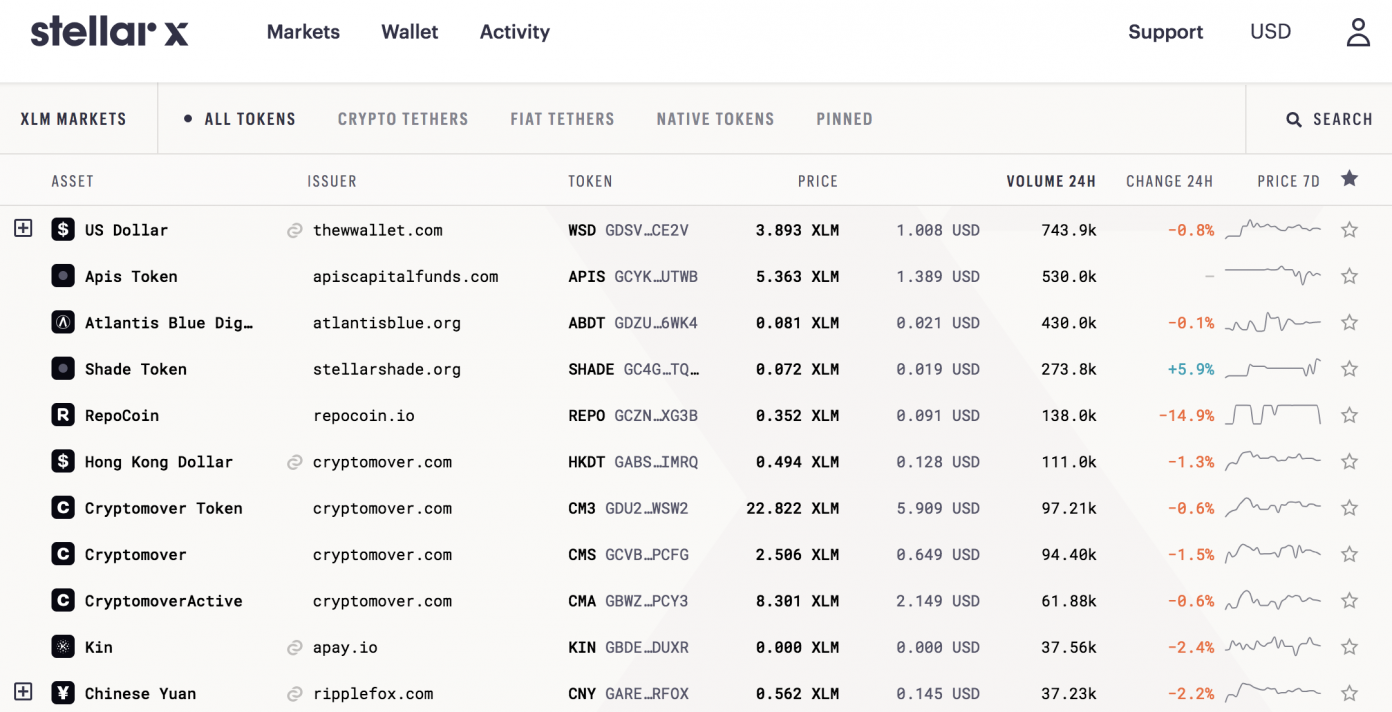Click the RepoCoin asset icon

point(63,415)
